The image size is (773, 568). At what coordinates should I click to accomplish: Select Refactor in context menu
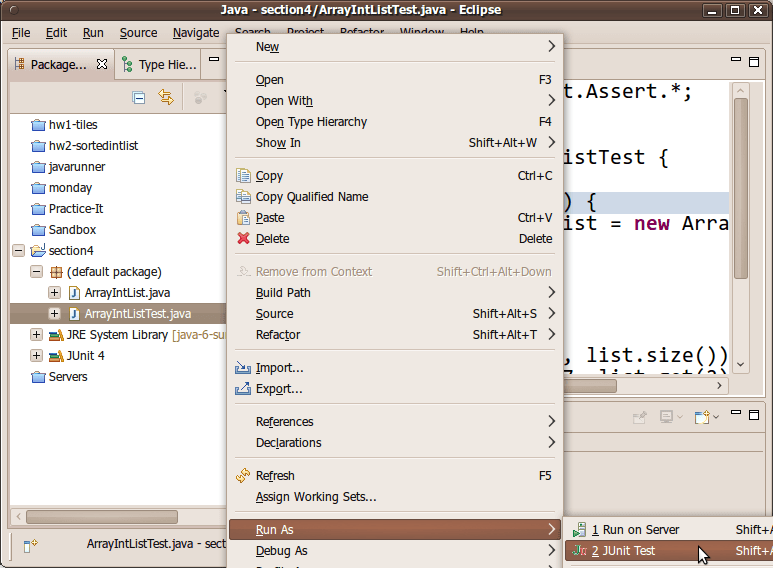(395, 334)
